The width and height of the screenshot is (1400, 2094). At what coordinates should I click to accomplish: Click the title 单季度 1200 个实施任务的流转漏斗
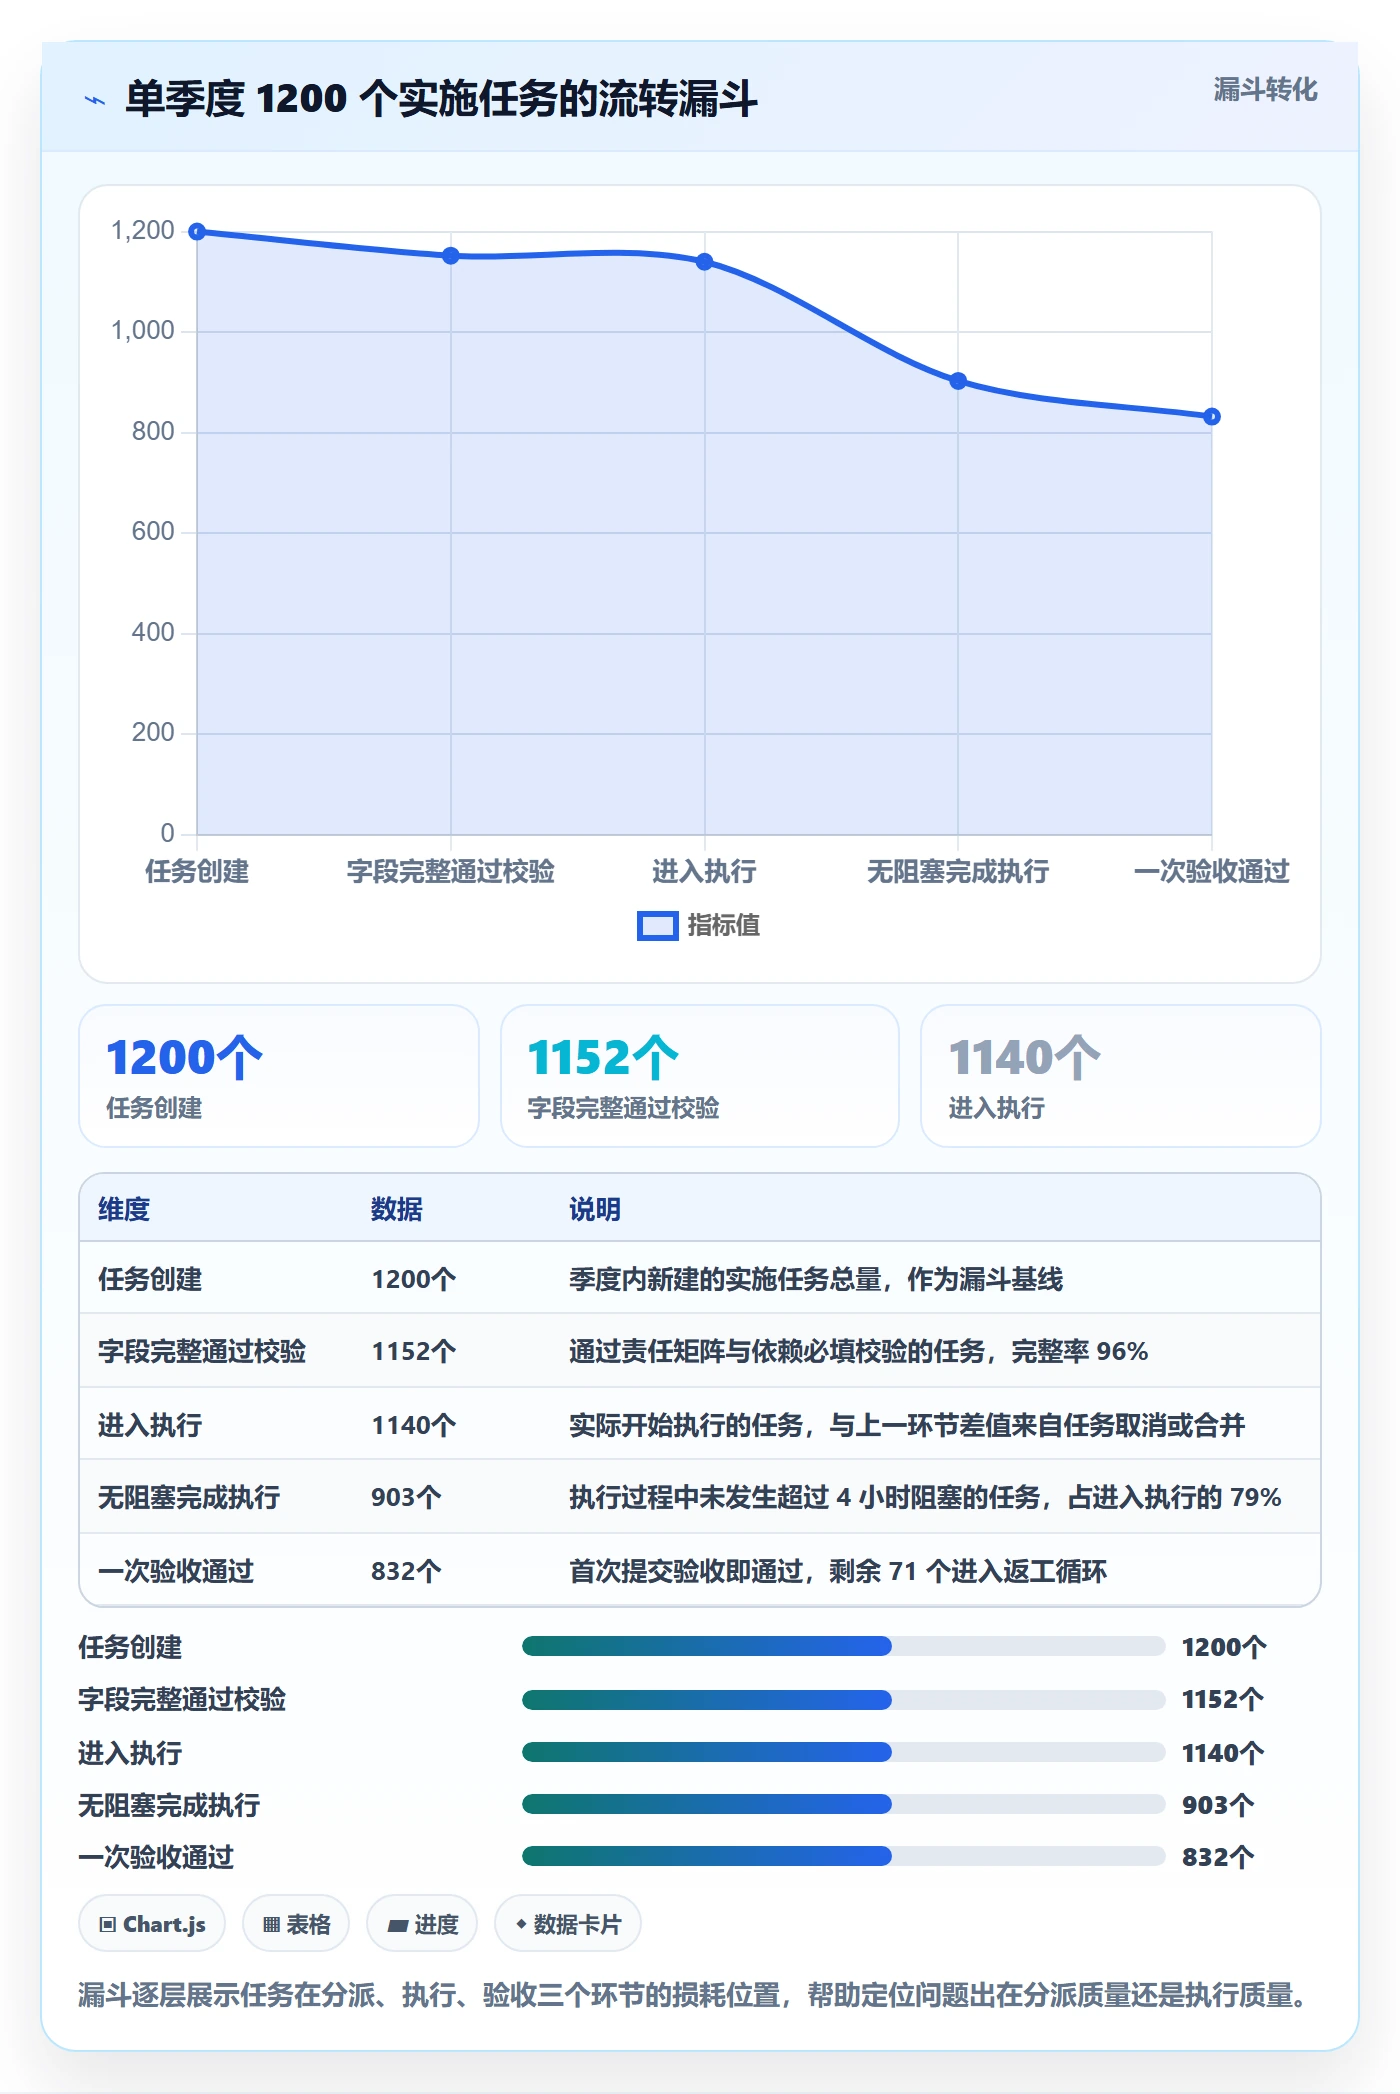point(441,99)
